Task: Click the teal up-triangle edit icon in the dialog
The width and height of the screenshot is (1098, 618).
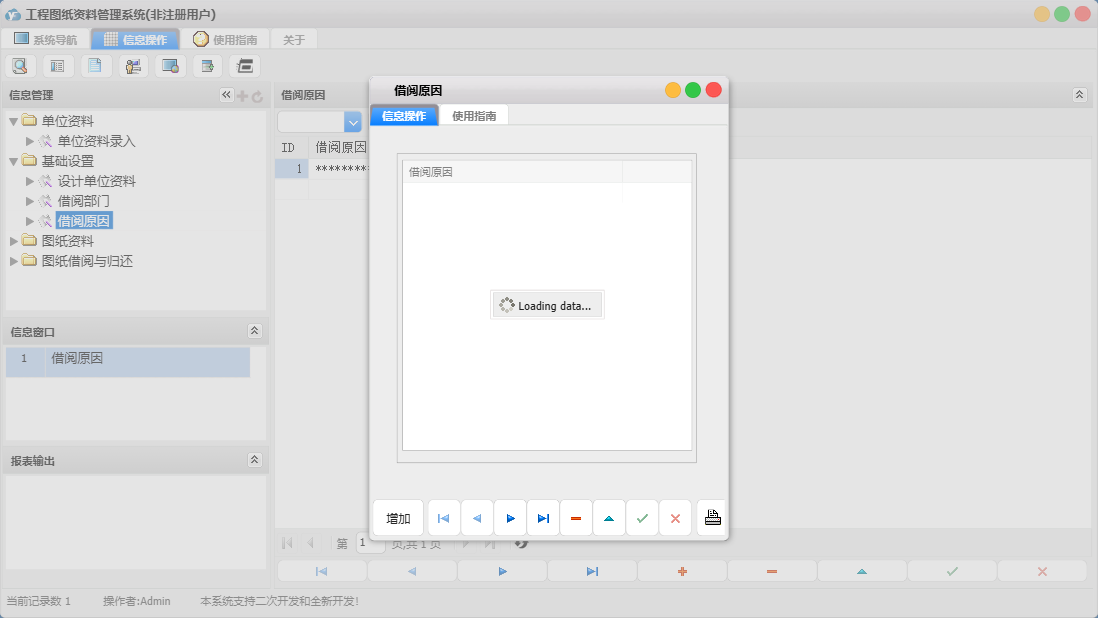Action: 609,518
